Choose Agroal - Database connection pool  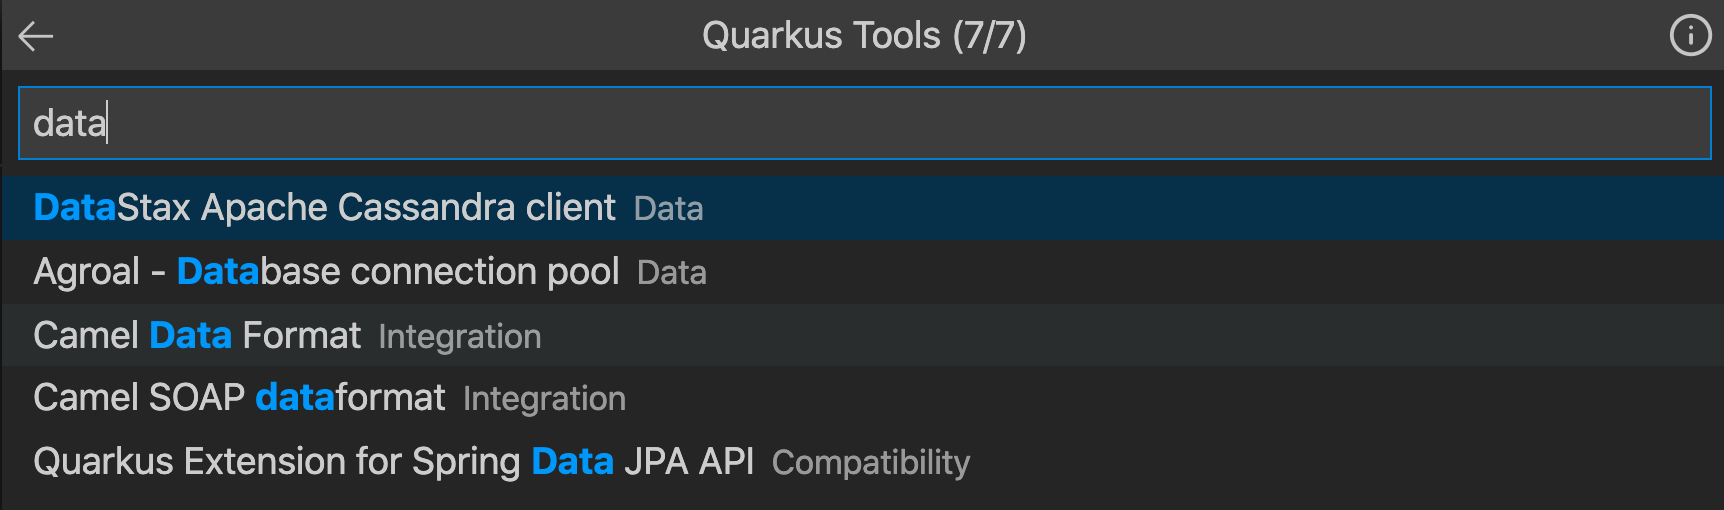(x=862, y=272)
